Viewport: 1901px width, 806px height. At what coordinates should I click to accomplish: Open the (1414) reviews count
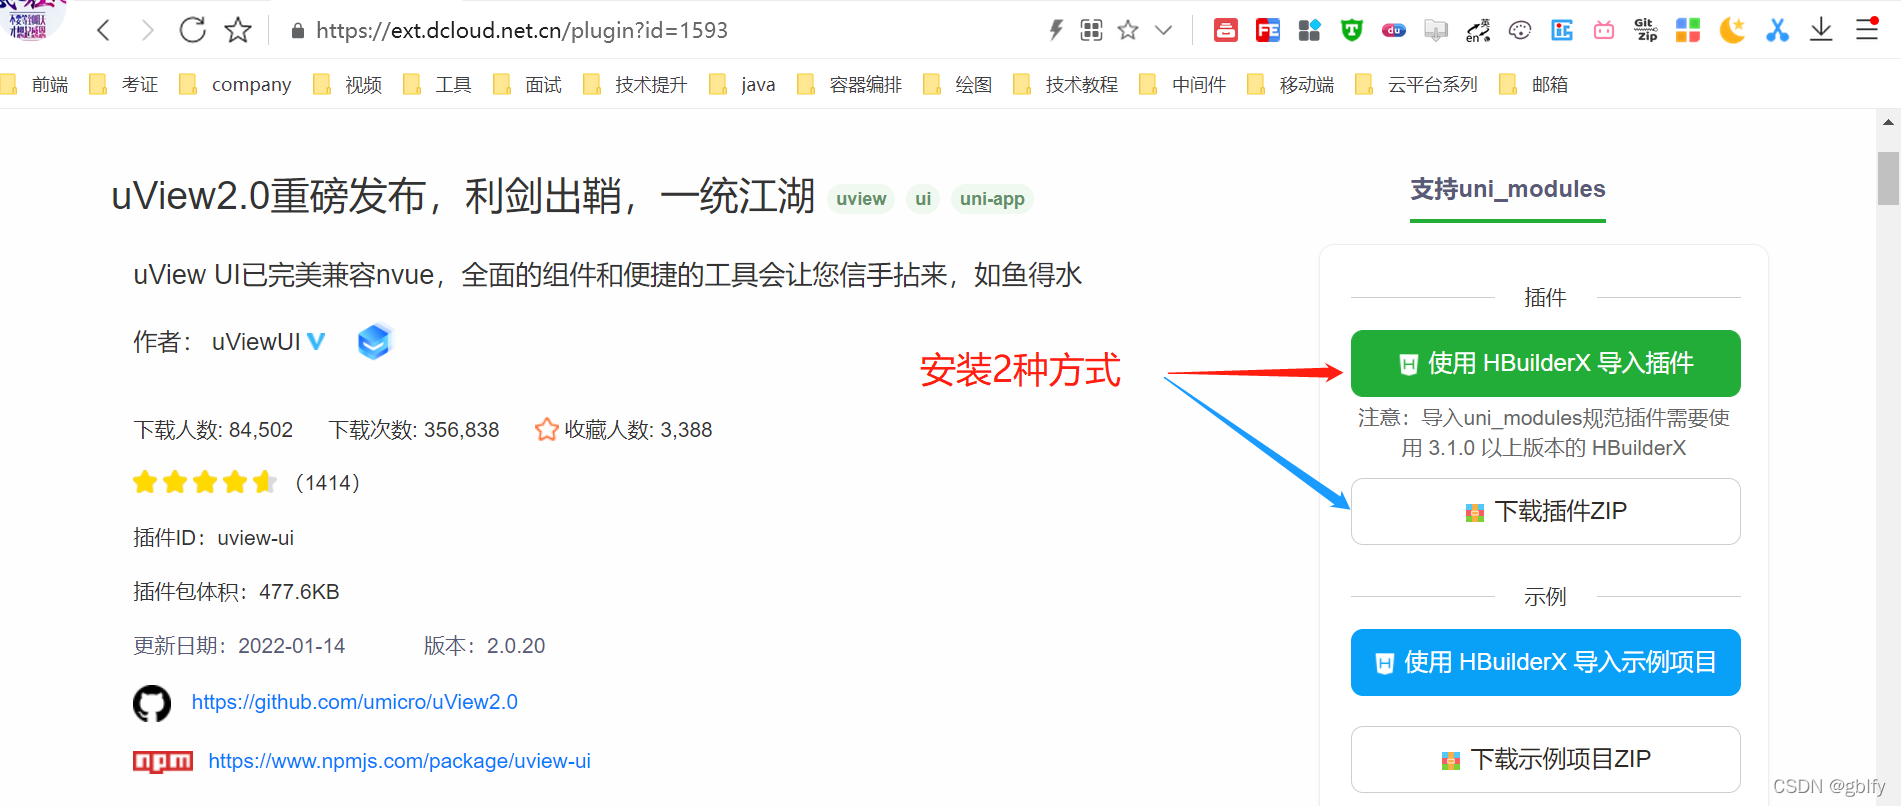(x=327, y=483)
